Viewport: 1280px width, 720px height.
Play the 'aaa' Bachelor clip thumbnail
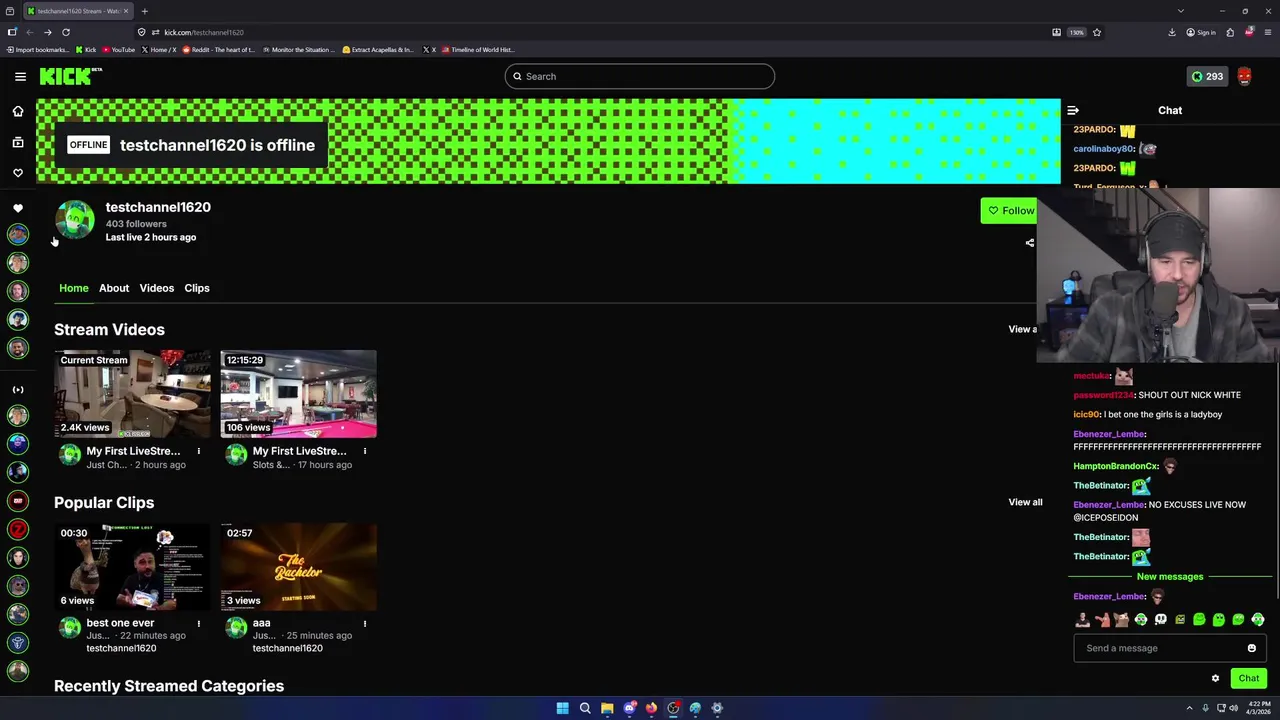299,567
